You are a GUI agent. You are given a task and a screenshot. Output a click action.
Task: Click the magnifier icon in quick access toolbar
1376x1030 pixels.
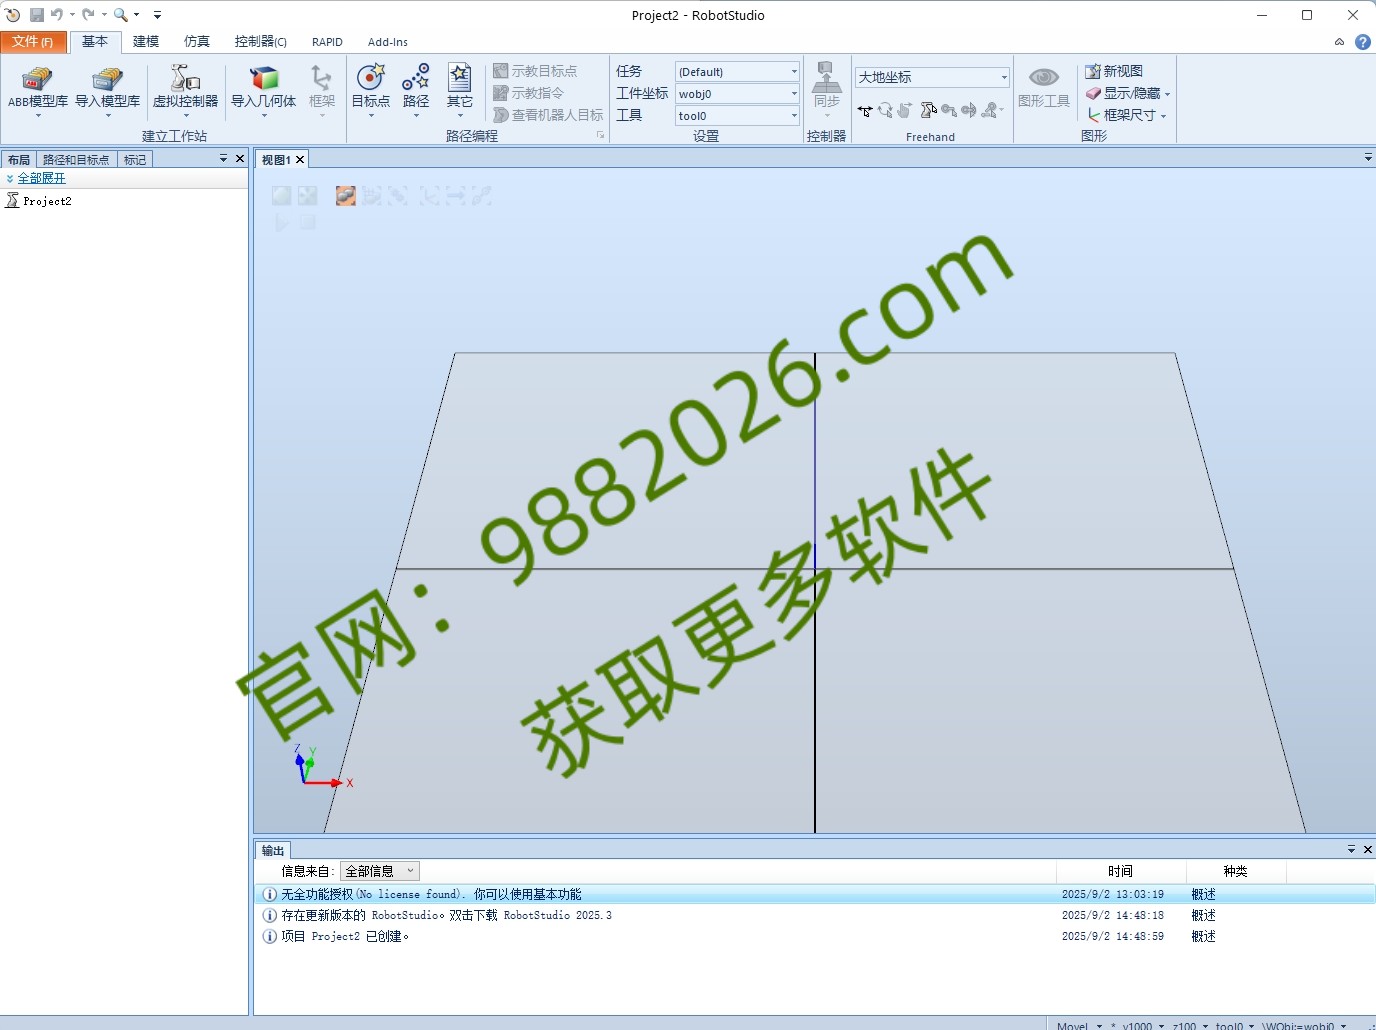(x=120, y=15)
